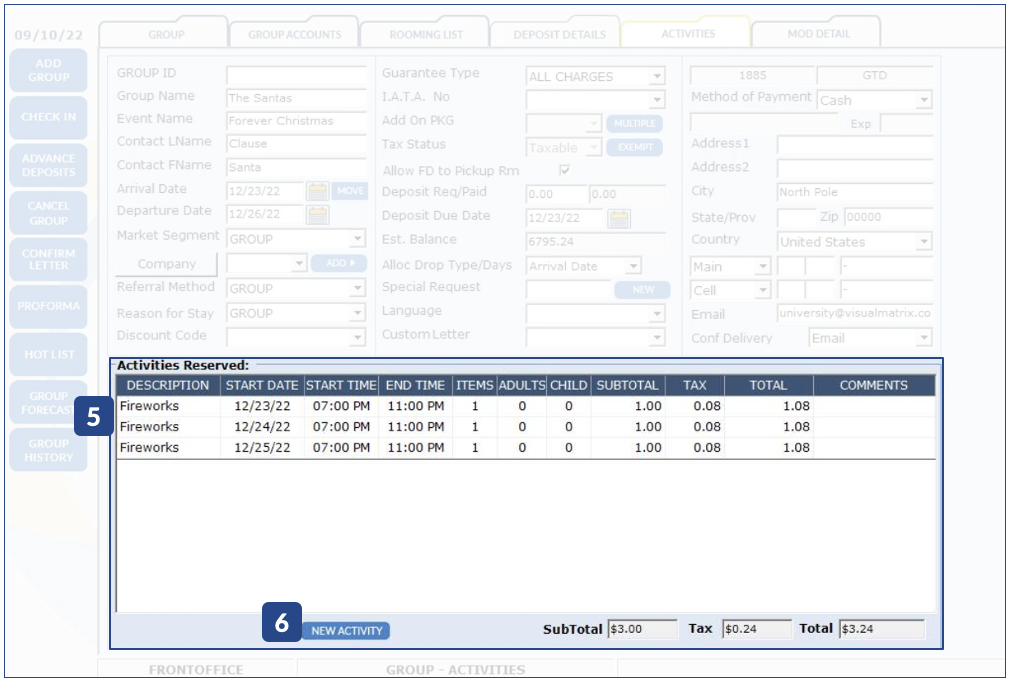The height and width of the screenshot is (682, 1011).
Task: Click the Group Name input field
Action: pyautogui.click(x=296, y=98)
